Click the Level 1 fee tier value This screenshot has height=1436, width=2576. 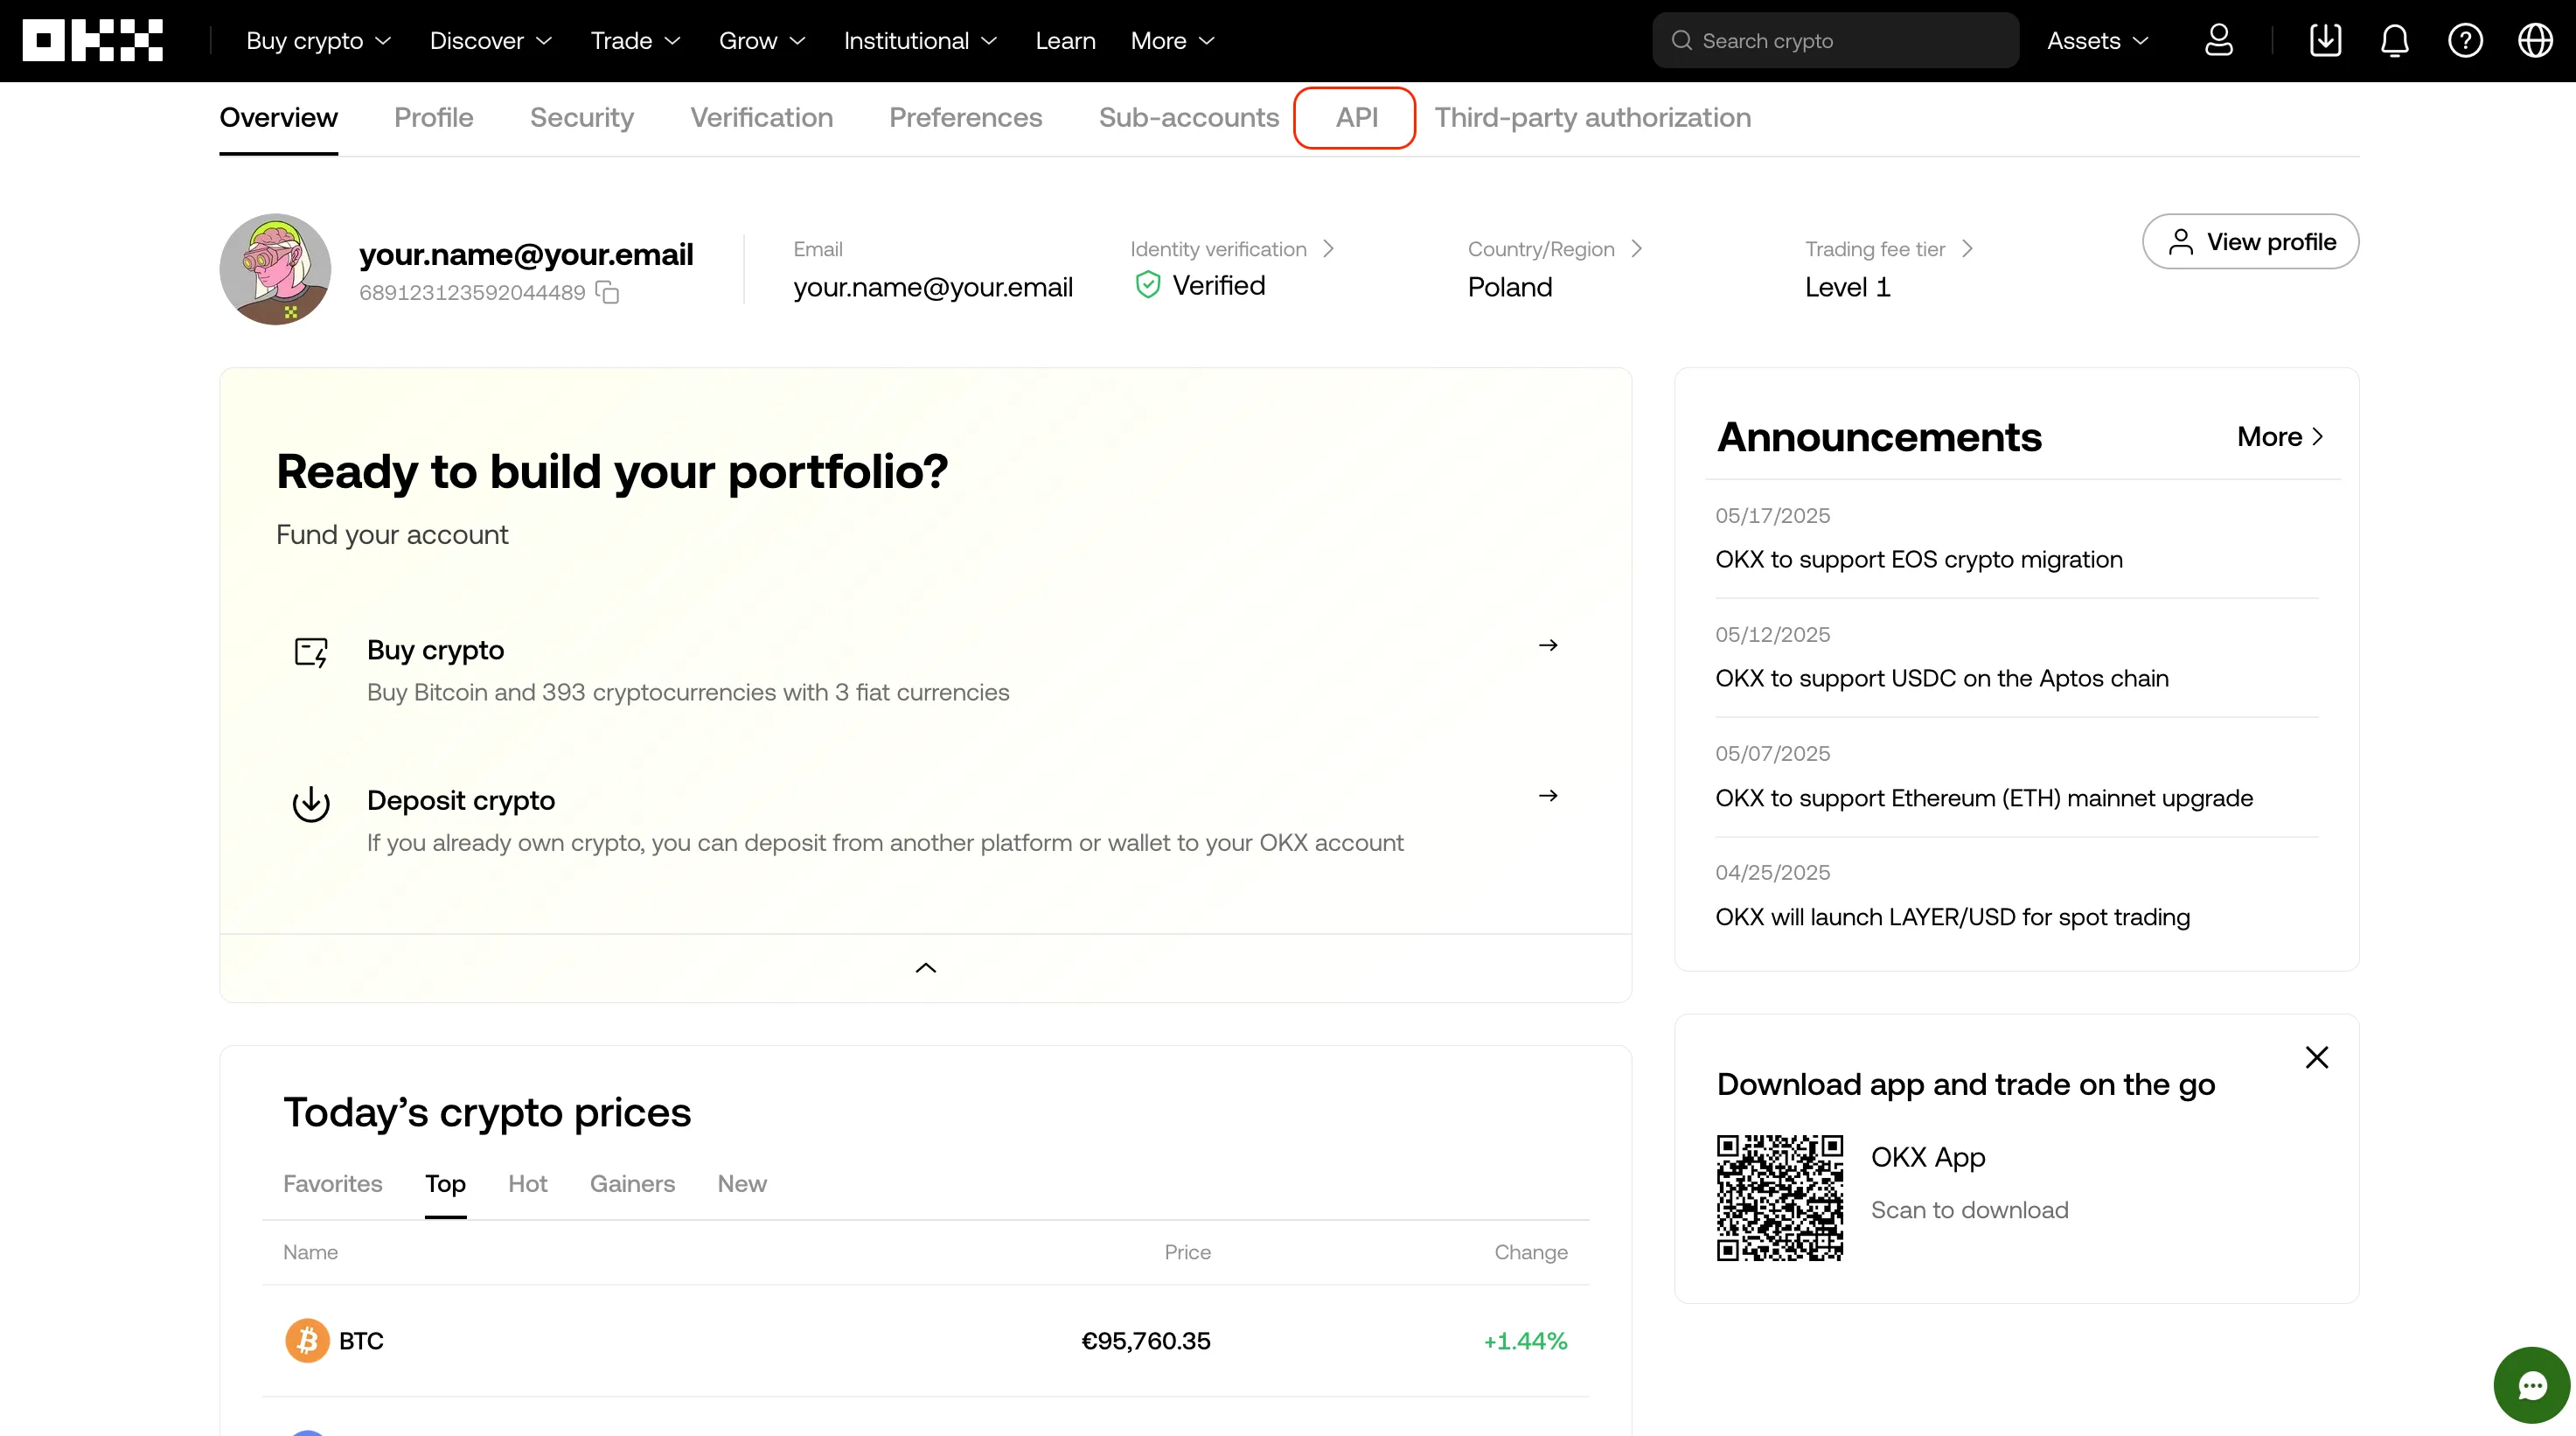click(1847, 287)
